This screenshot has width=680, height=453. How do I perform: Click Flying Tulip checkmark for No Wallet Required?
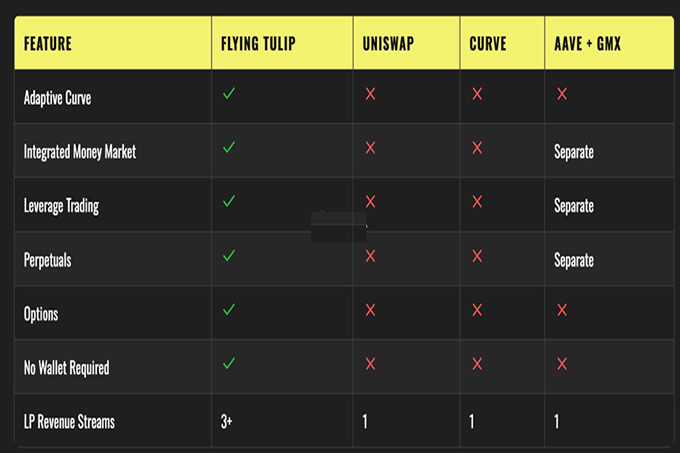229,363
